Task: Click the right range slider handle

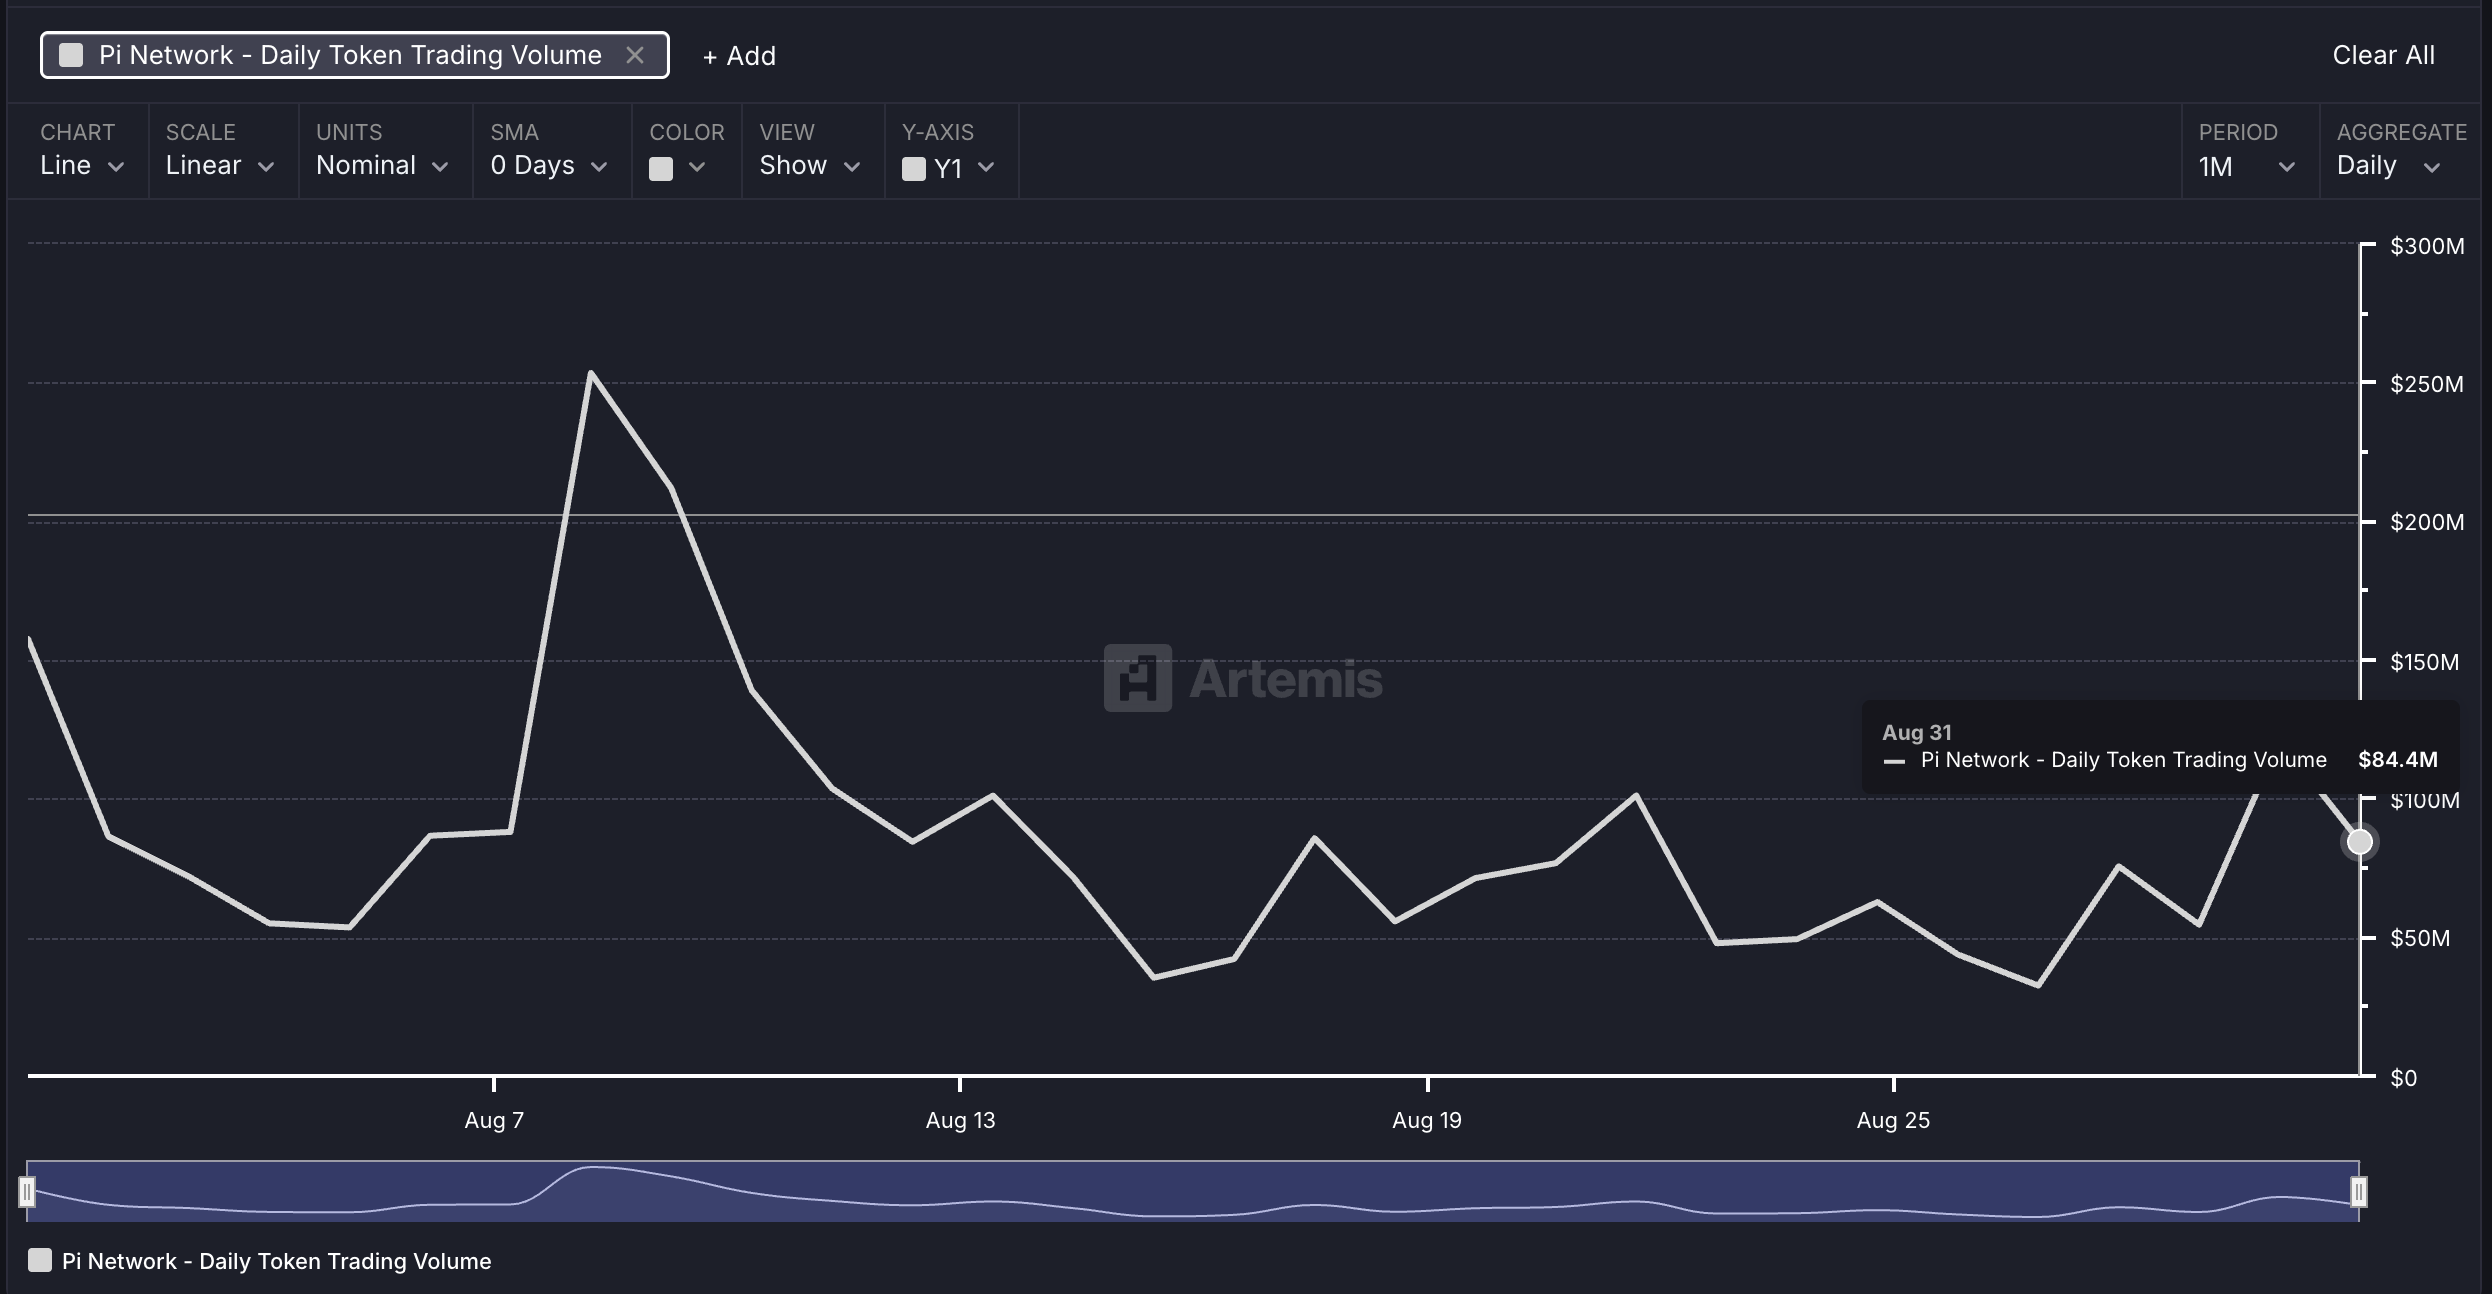Action: pos(2358,1191)
